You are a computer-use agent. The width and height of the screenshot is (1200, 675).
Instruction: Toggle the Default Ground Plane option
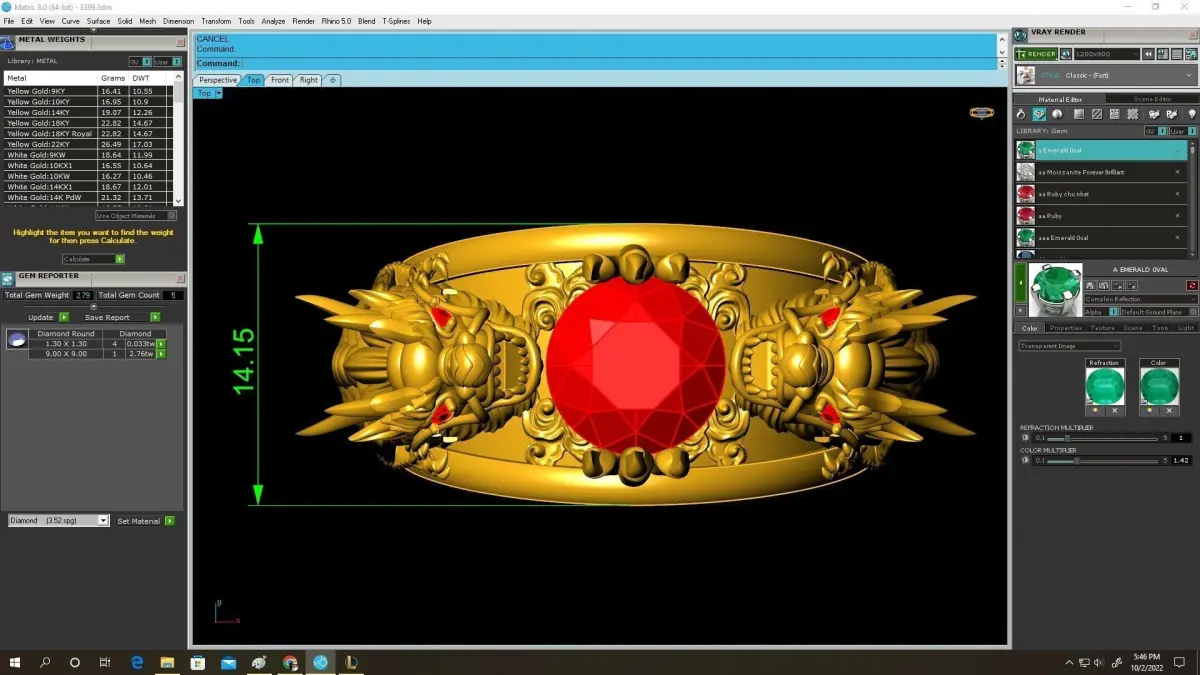[x=1158, y=312]
